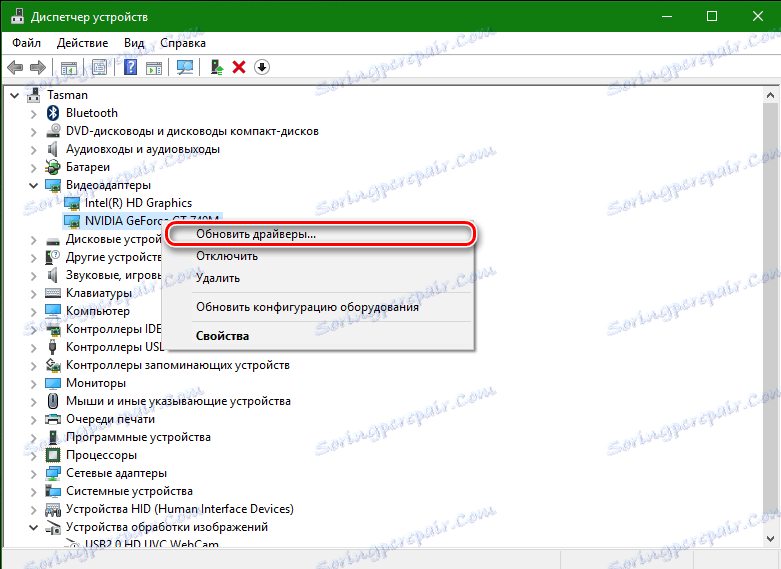The image size is (781, 569).
Task: Select the Компьютер category icon
Action: tap(53, 311)
